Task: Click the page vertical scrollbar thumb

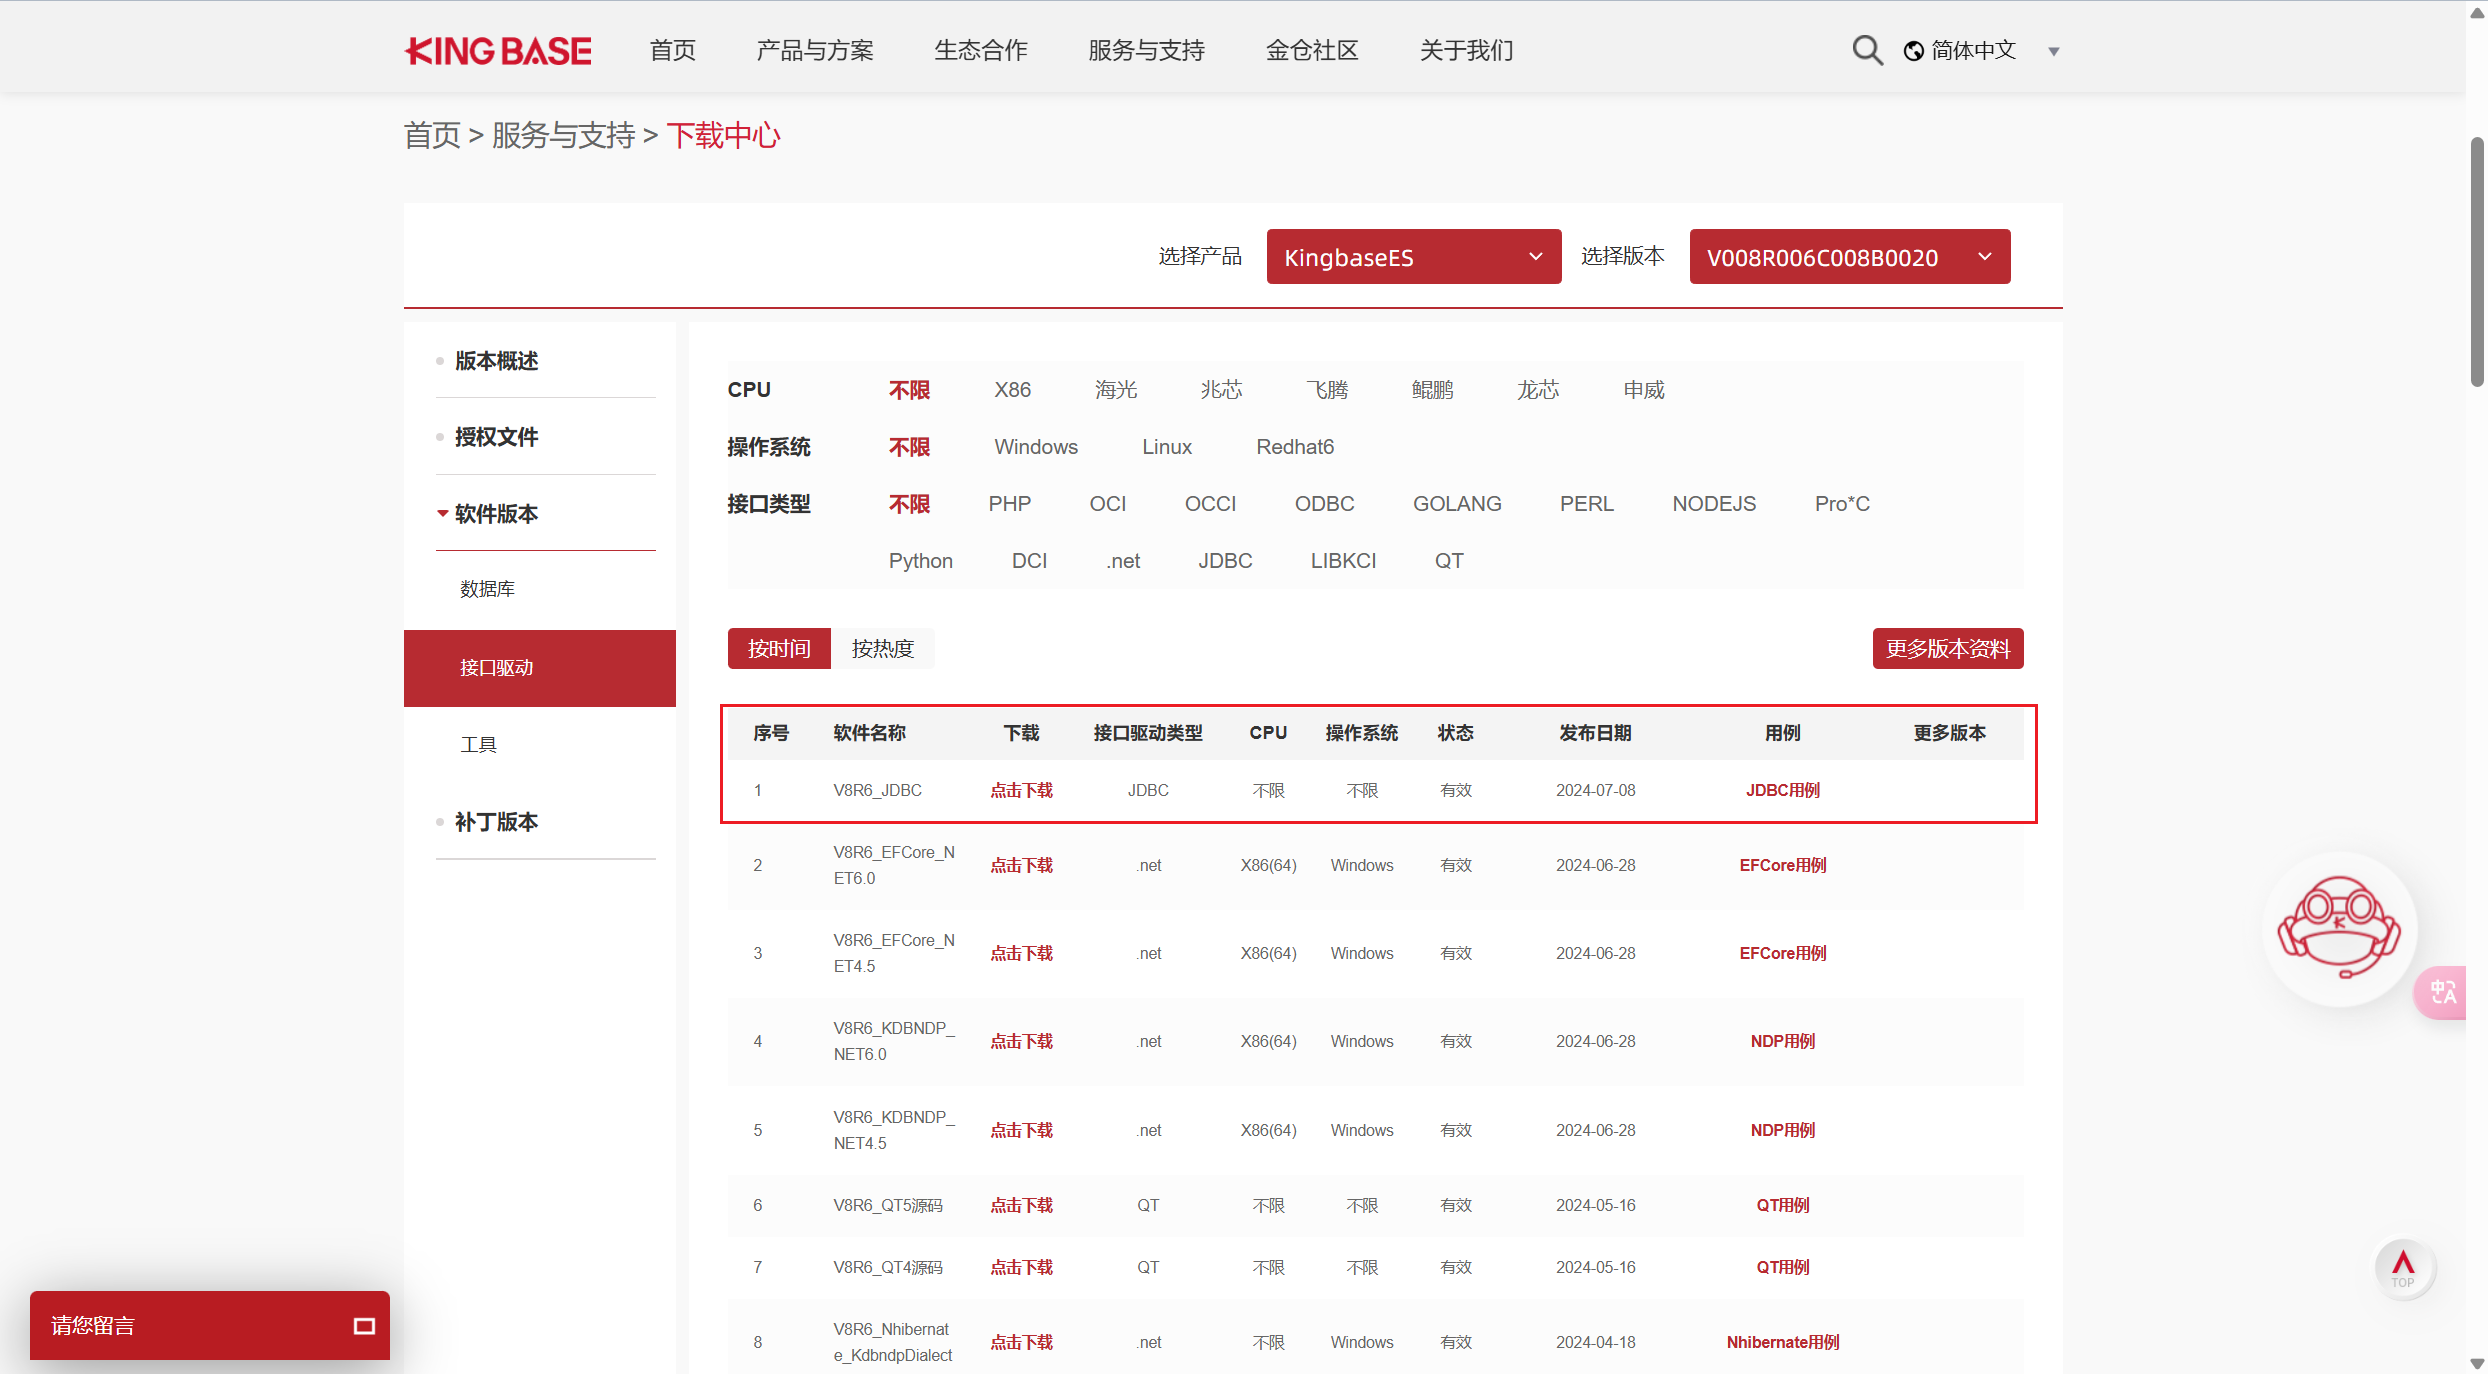Action: tap(2476, 261)
